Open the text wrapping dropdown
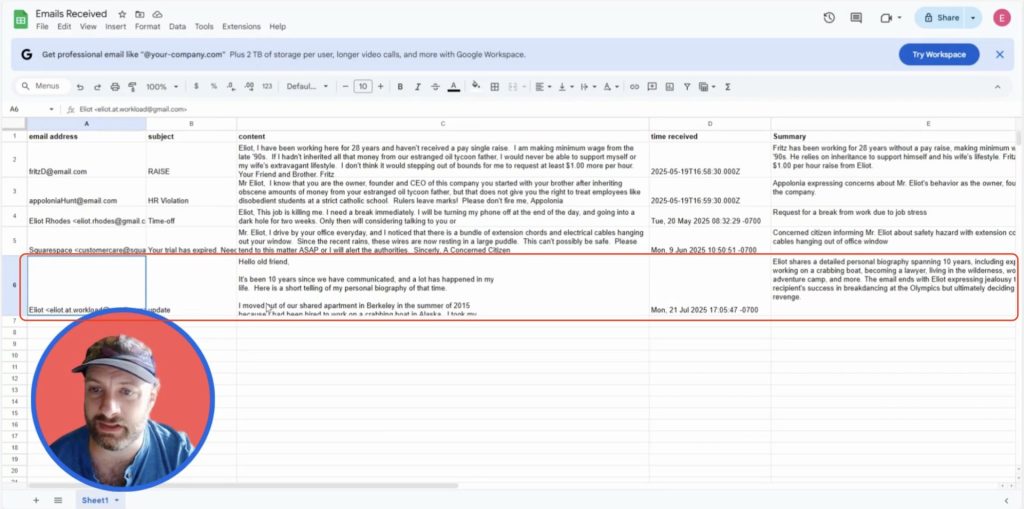This screenshot has height=509, width=1024. 588,87
